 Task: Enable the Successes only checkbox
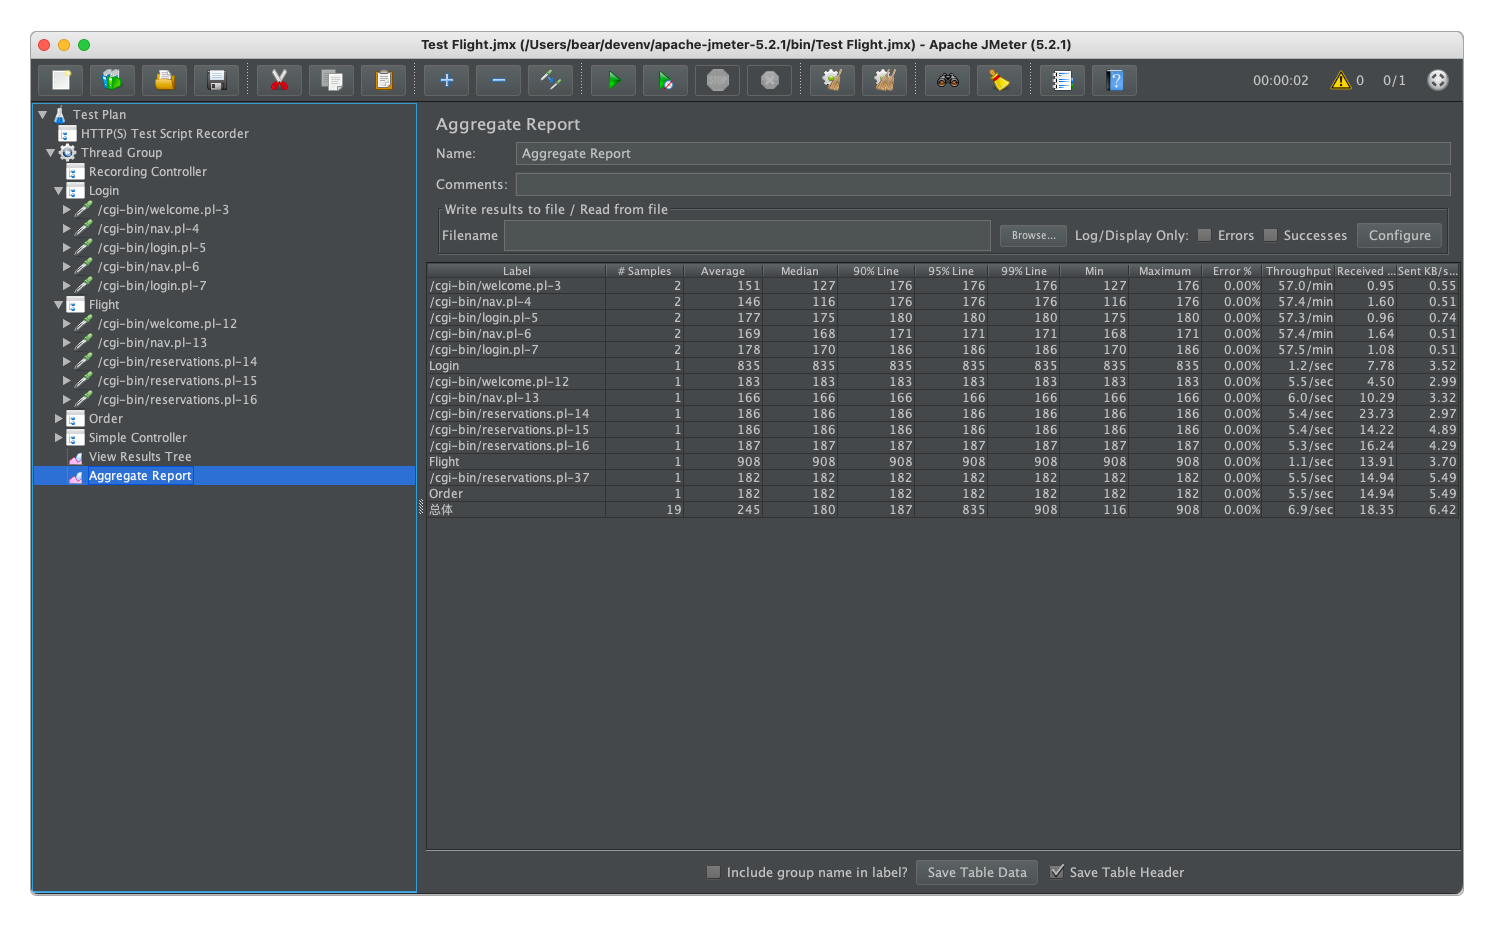(1270, 235)
